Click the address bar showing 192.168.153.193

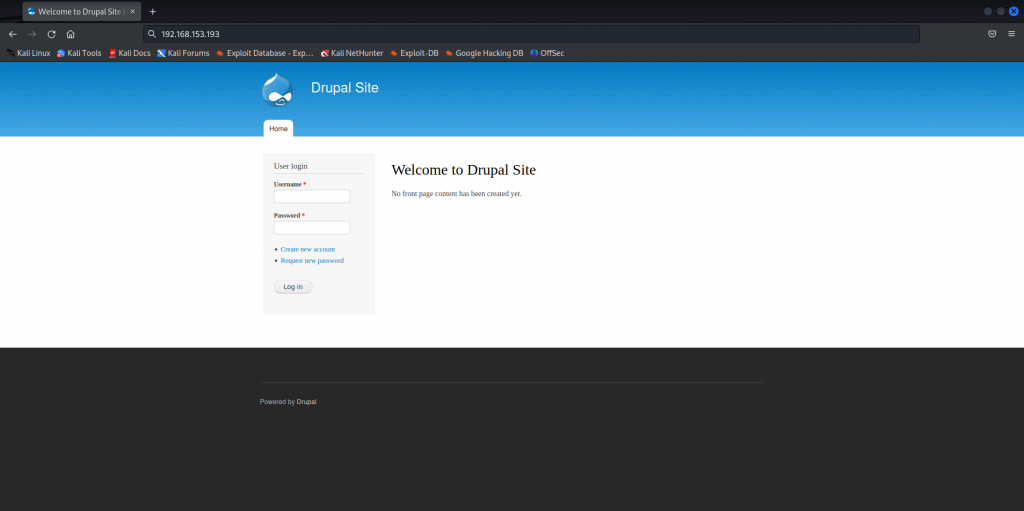tap(531, 34)
